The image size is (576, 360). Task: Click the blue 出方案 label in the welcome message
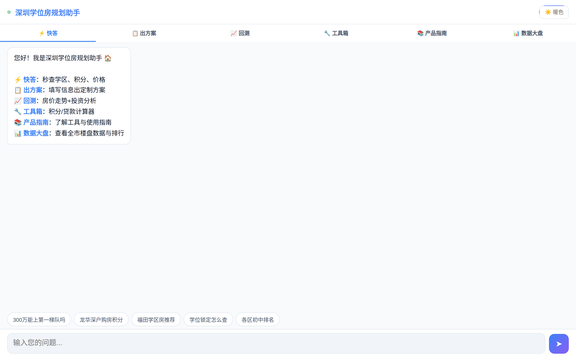pos(33,90)
